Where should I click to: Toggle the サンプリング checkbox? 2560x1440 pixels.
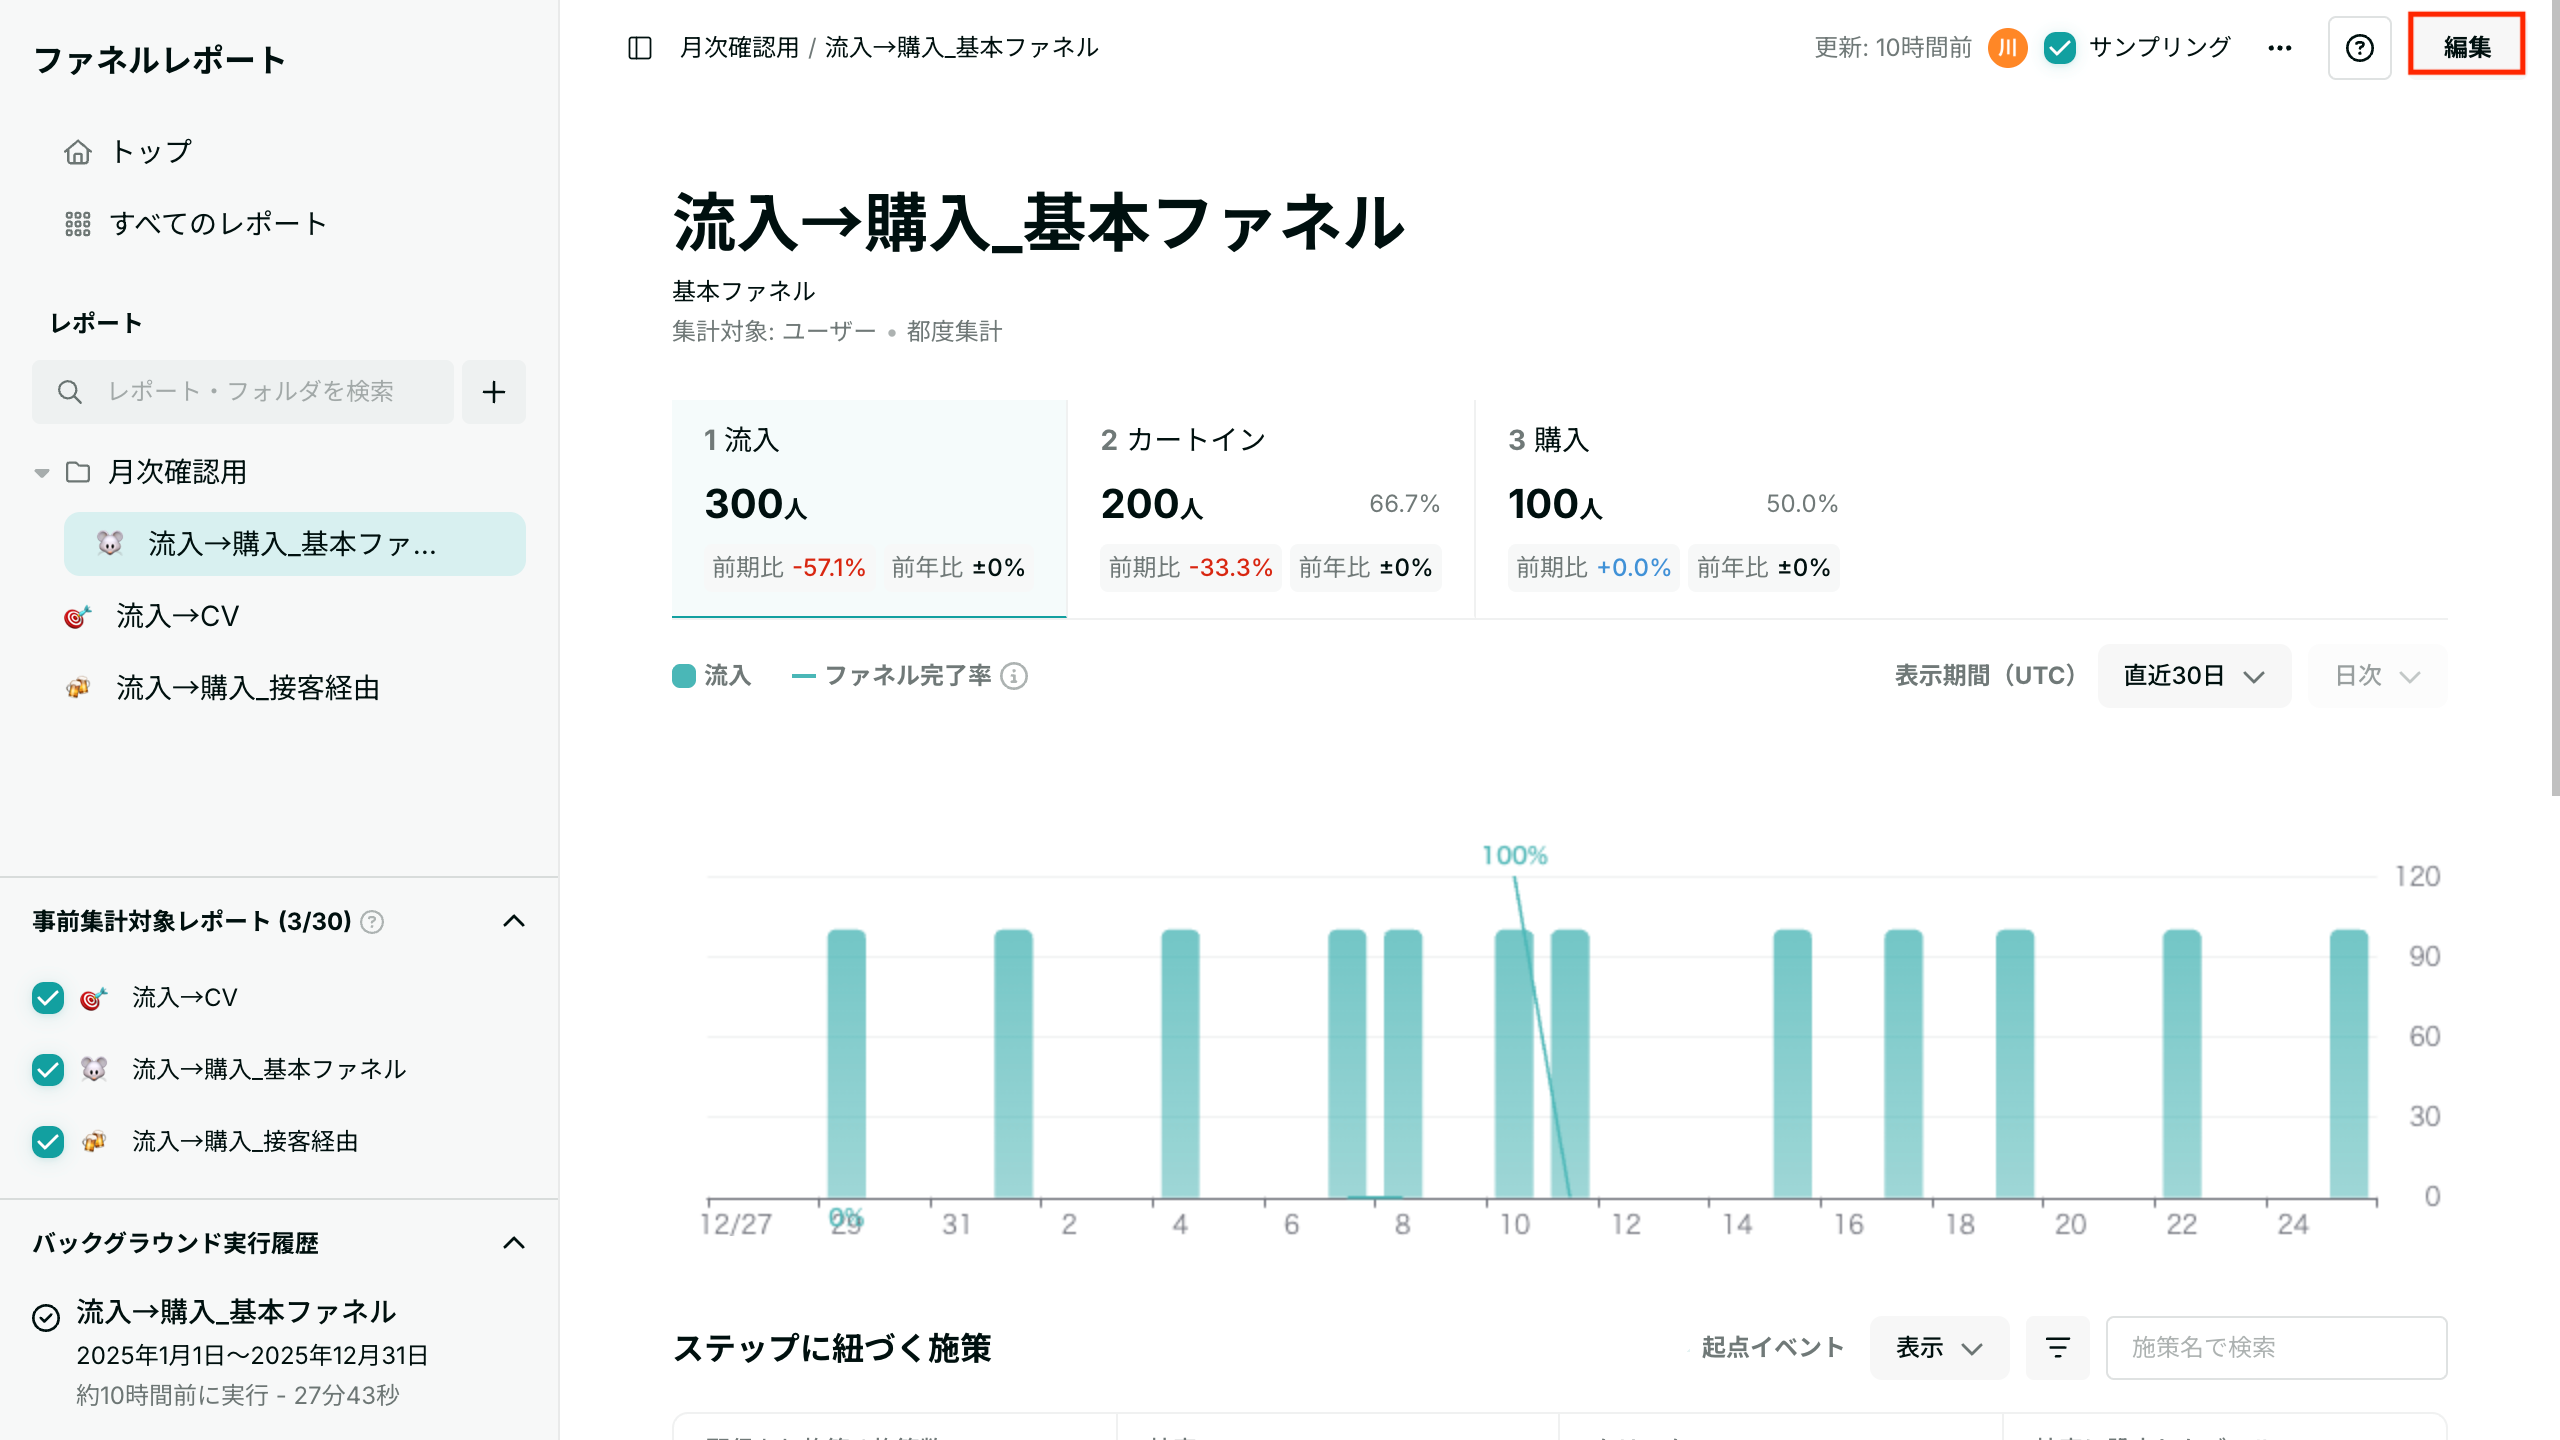click(x=2060, y=47)
